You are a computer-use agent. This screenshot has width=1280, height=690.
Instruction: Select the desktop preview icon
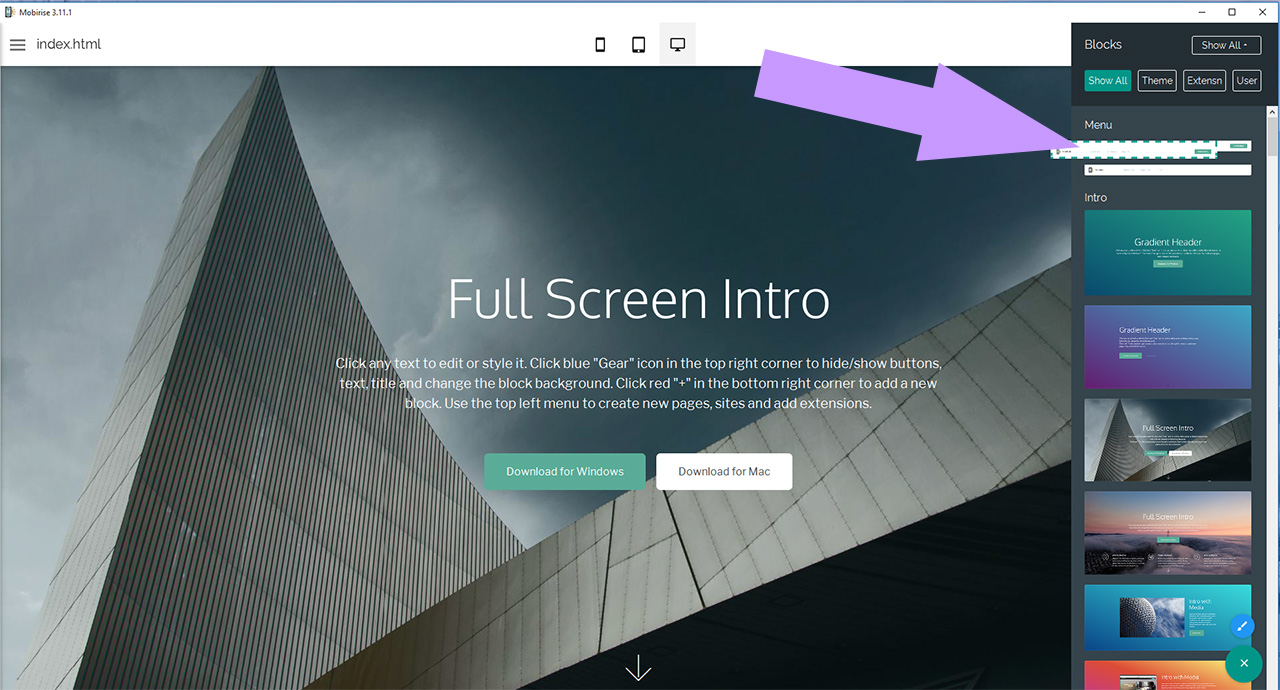click(677, 43)
